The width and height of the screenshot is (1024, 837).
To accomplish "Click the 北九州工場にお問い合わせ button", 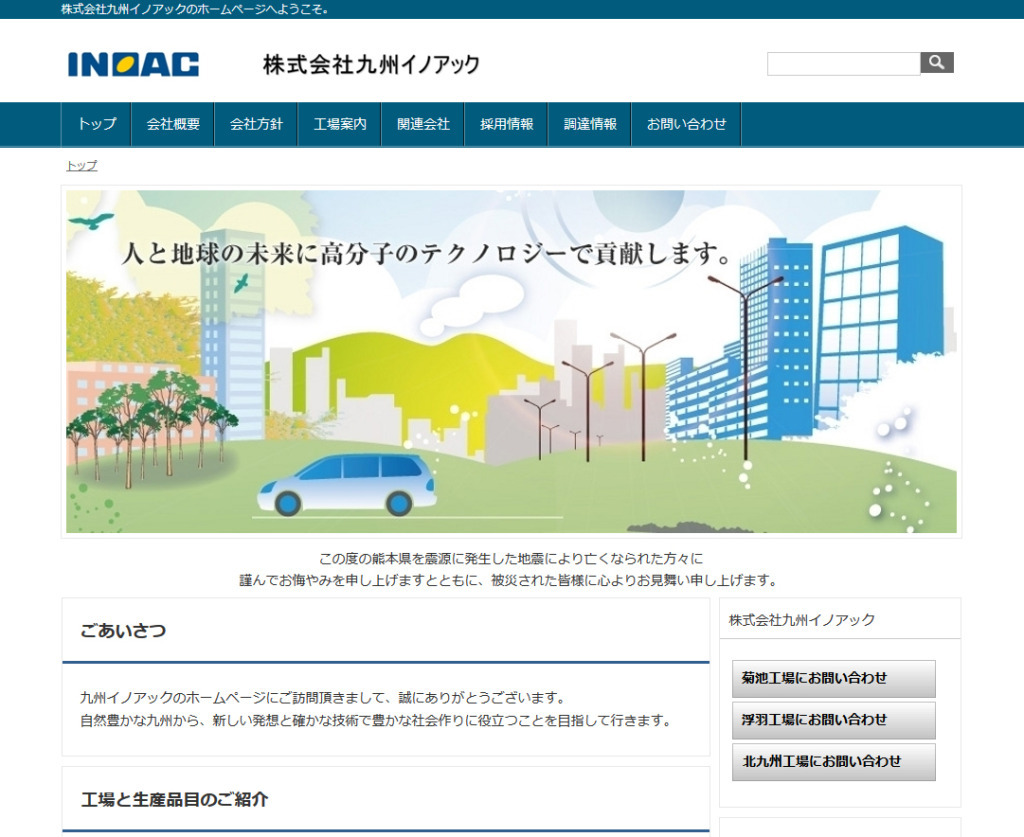I will [x=833, y=760].
